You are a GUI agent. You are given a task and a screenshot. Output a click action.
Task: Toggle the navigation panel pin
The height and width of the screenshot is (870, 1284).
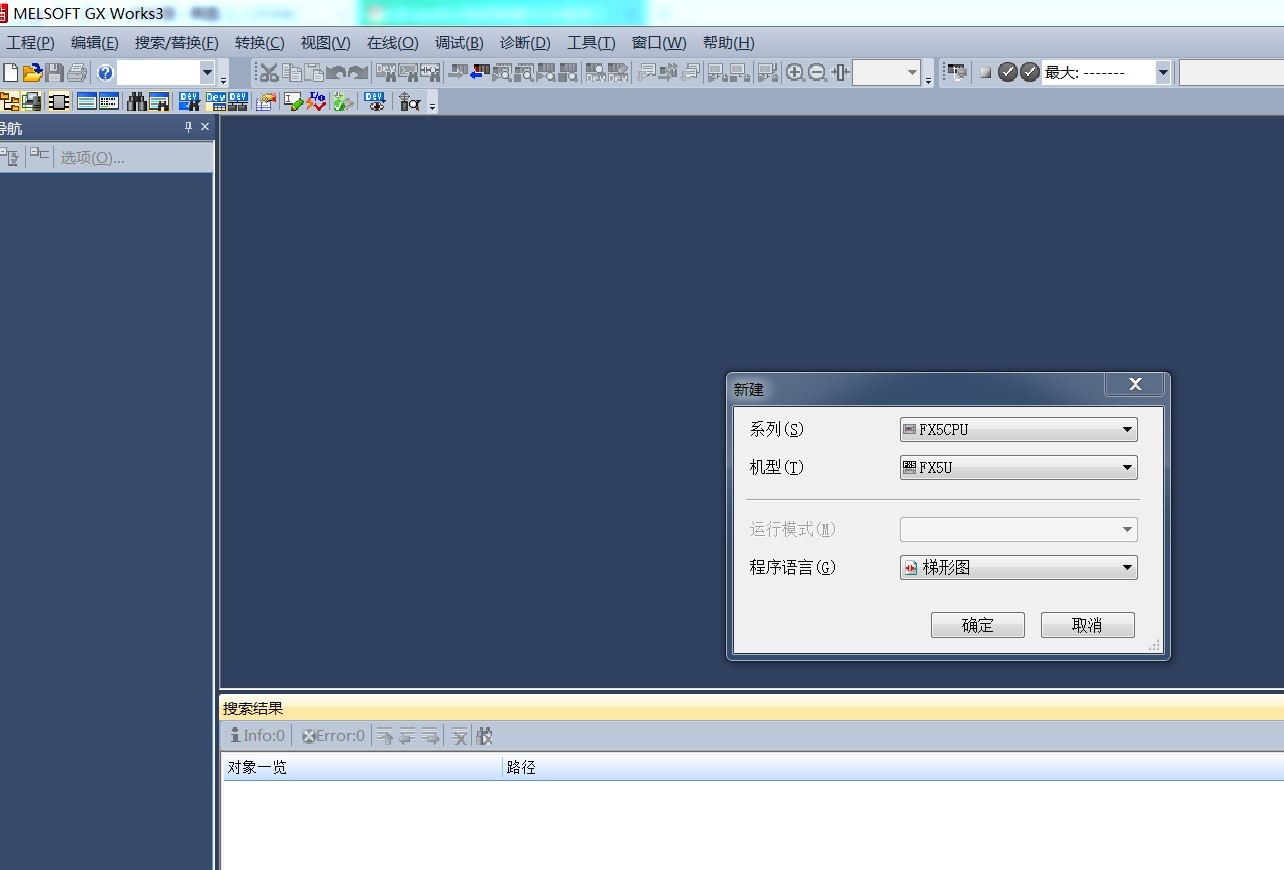tap(188, 127)
